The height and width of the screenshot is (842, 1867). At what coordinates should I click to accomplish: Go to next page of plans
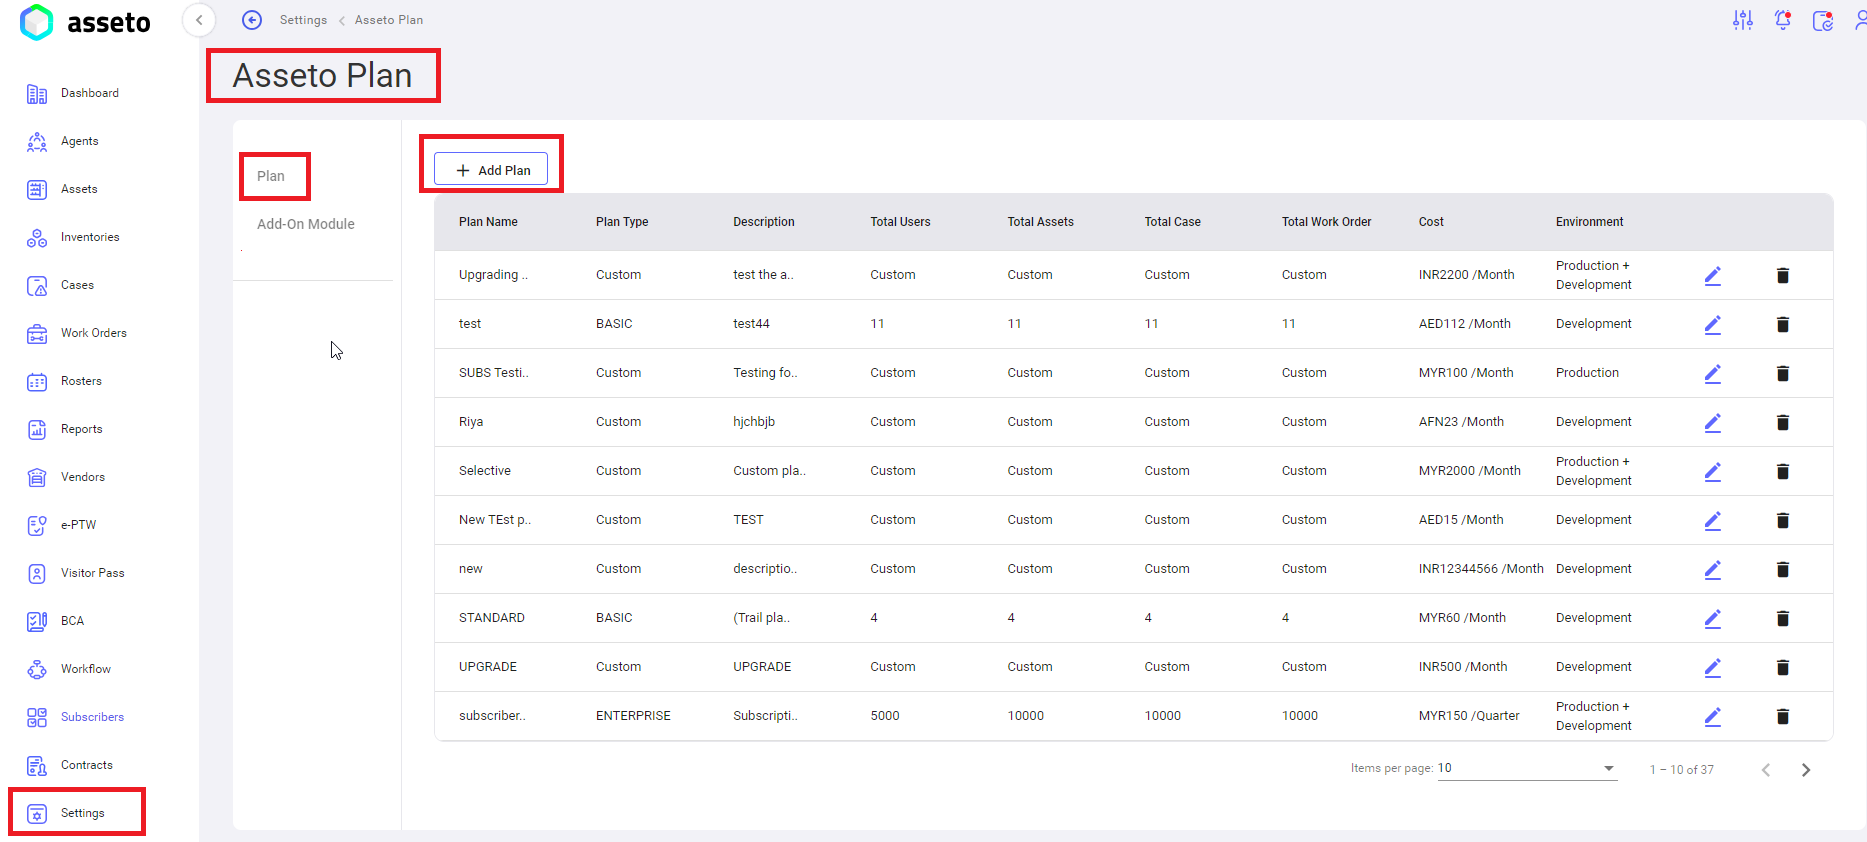pyautogui.click(x=1805, y=770)
